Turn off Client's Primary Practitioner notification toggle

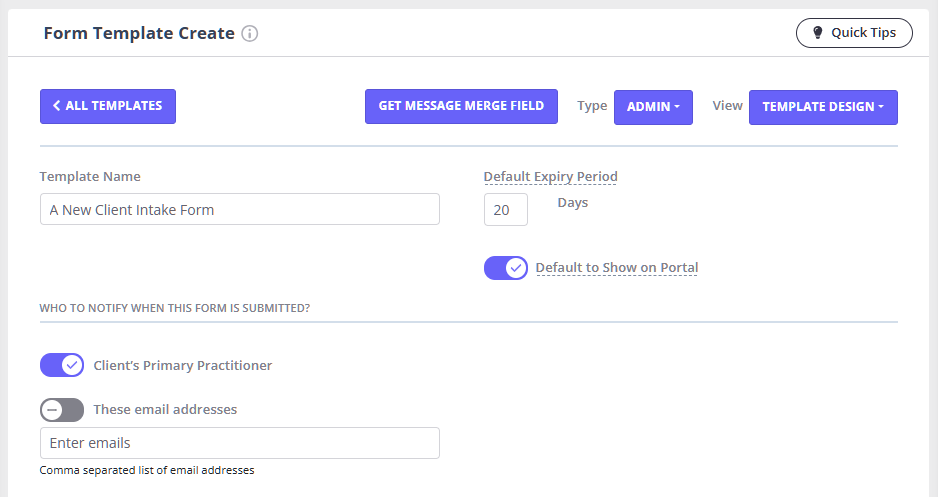click(62, 365)
